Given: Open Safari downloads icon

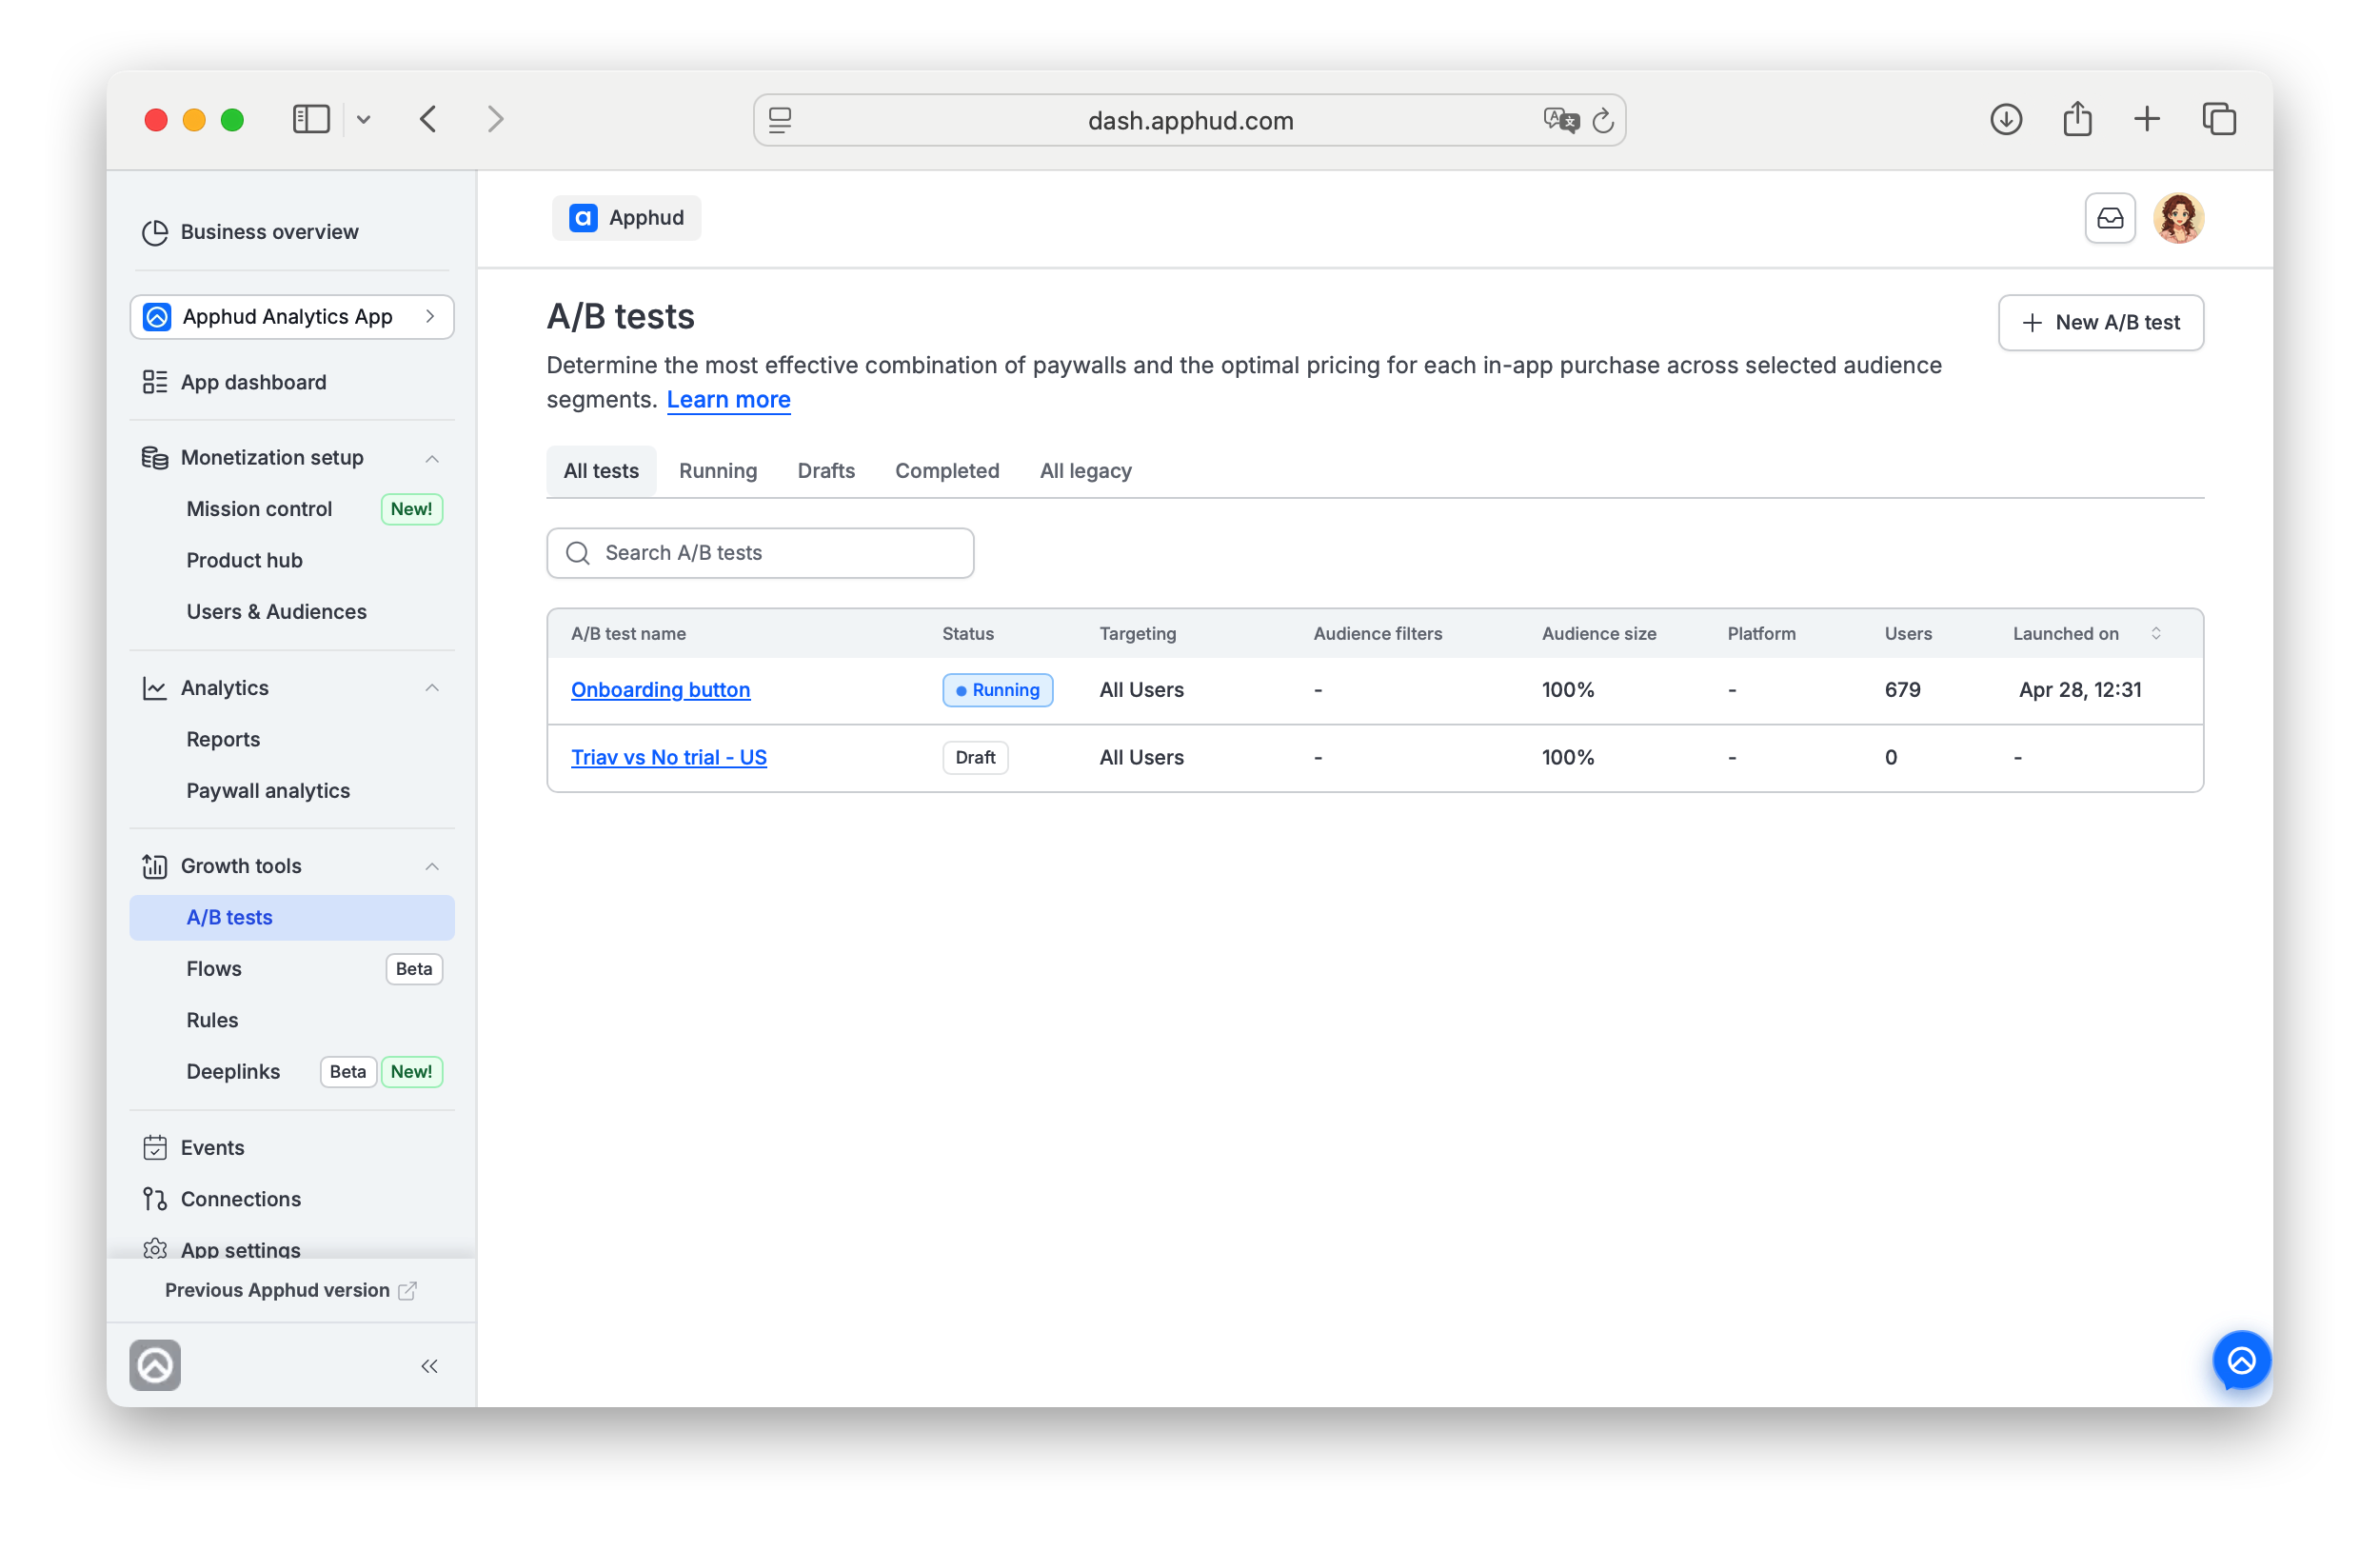Looking at the screenshot, I should click(2006, 120).
